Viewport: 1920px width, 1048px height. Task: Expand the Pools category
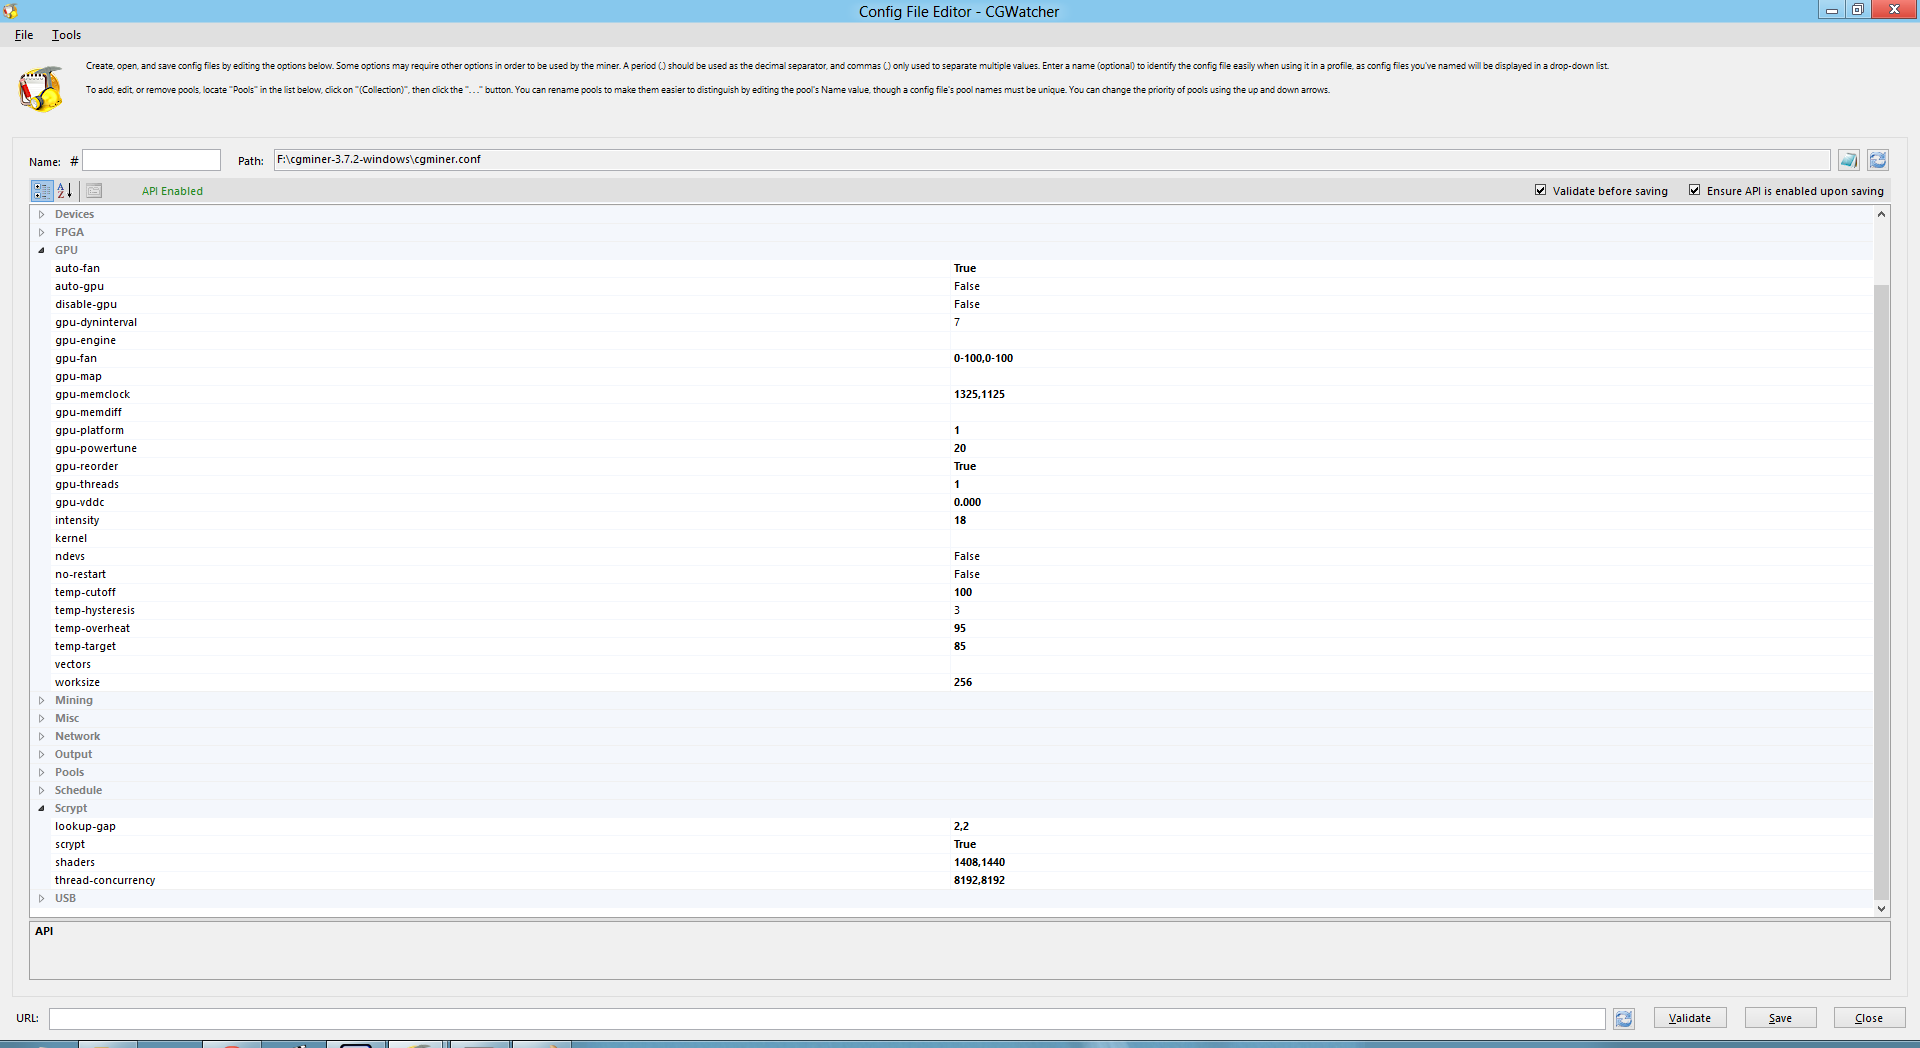point(41,772)
